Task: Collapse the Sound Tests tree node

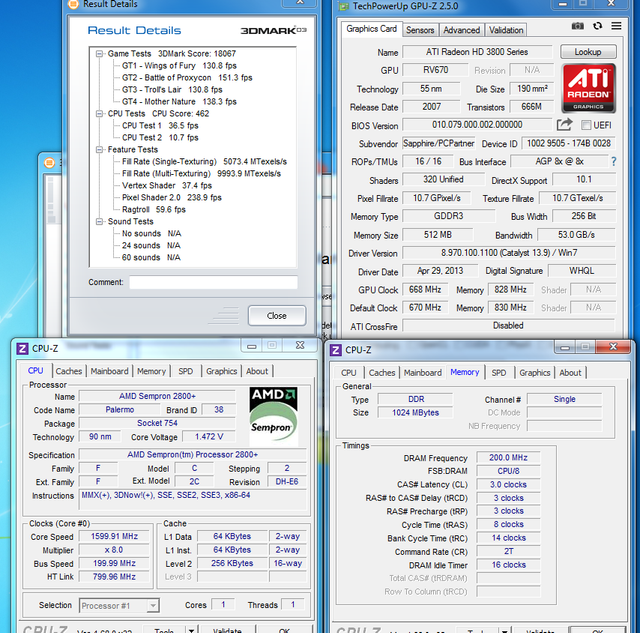Action: point(99,222)
